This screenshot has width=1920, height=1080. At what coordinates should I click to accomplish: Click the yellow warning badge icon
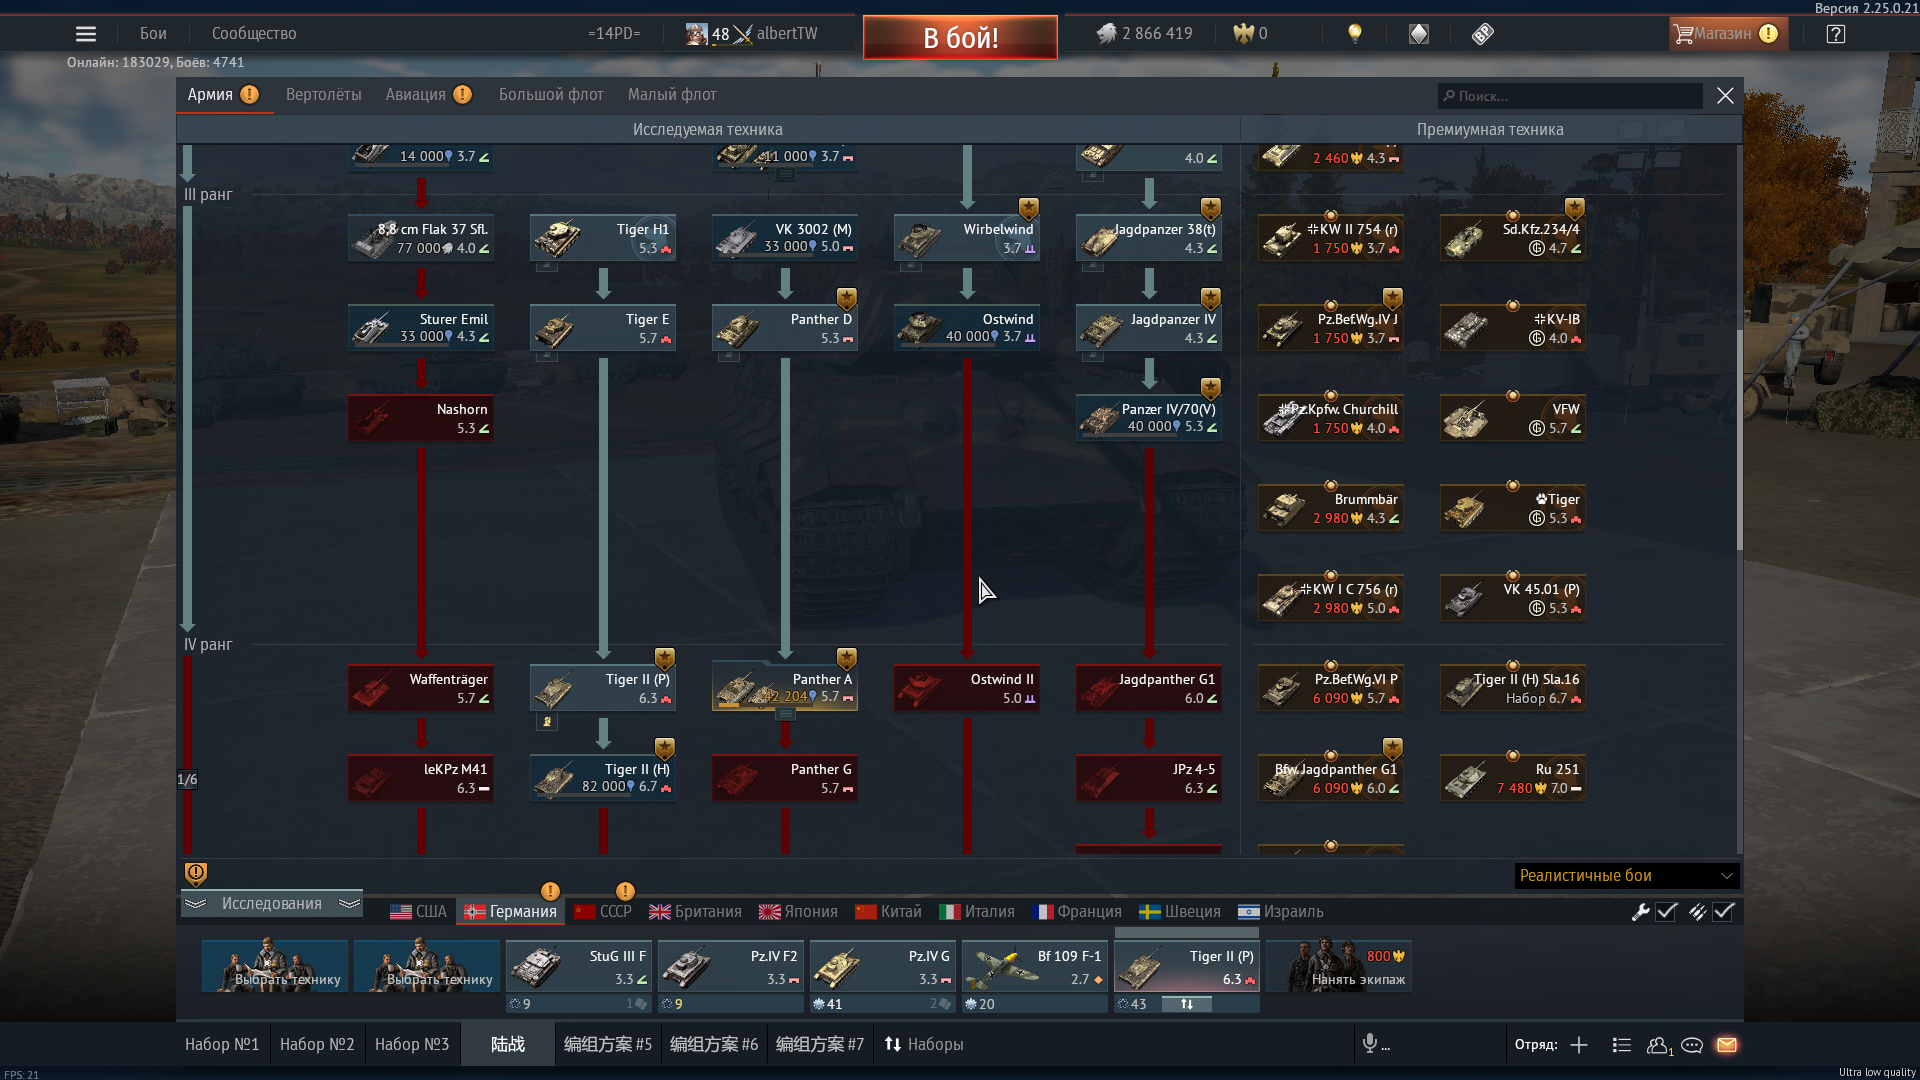click(x=196, y=873)
